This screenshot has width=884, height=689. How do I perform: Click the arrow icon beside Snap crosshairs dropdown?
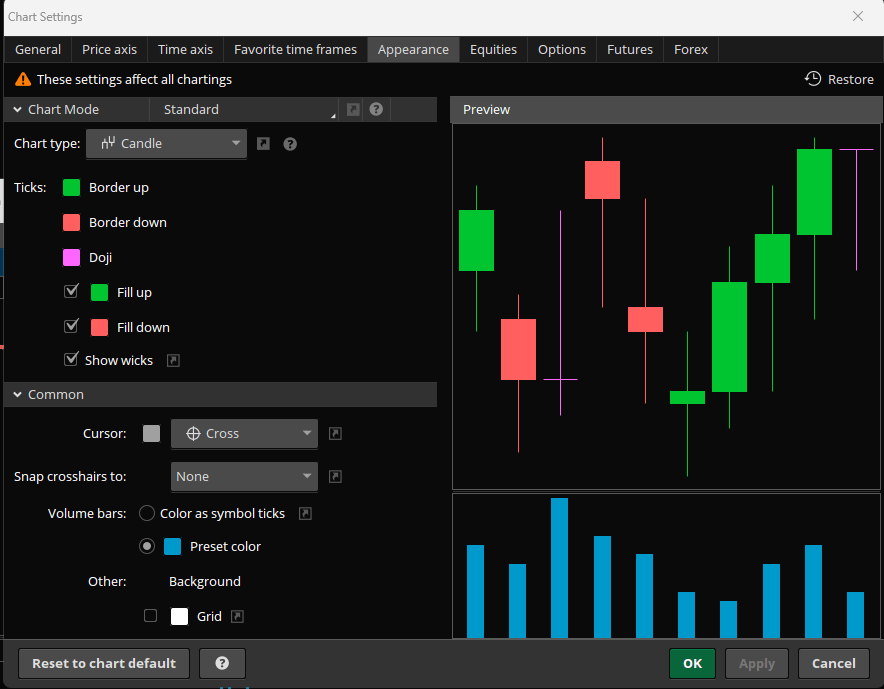coord(335,476)
